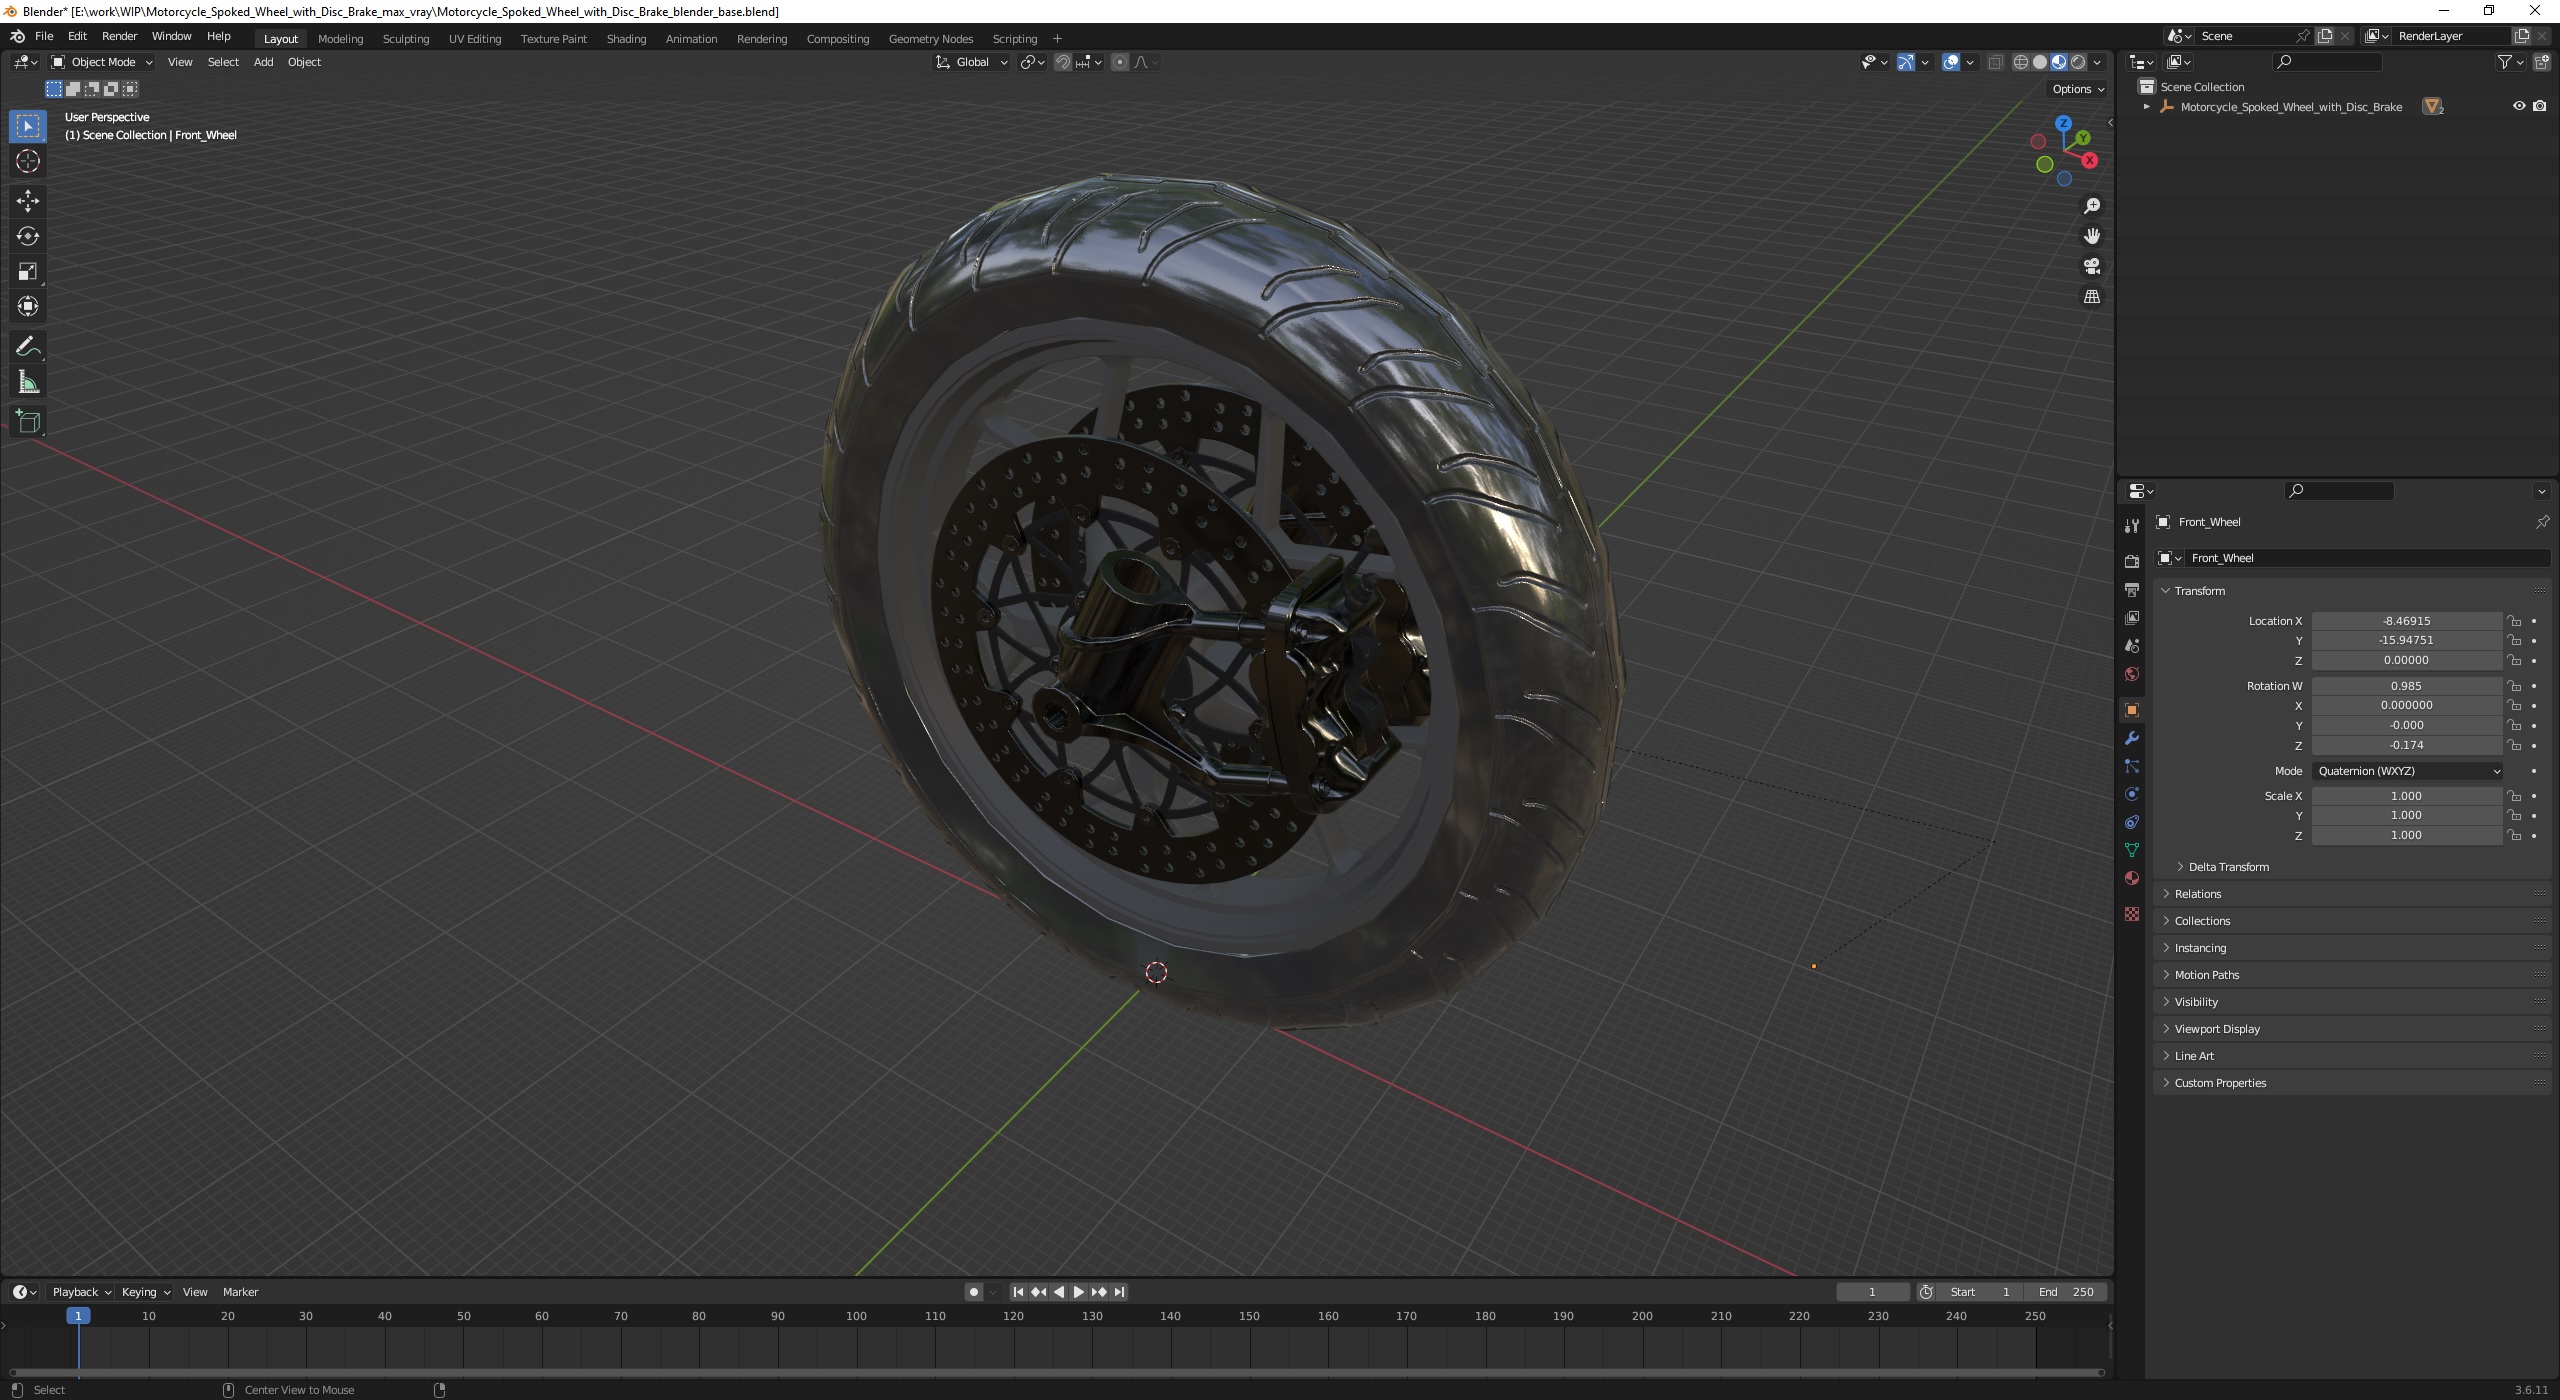Open the View Layer properties tab

(x=2132, y=618)
